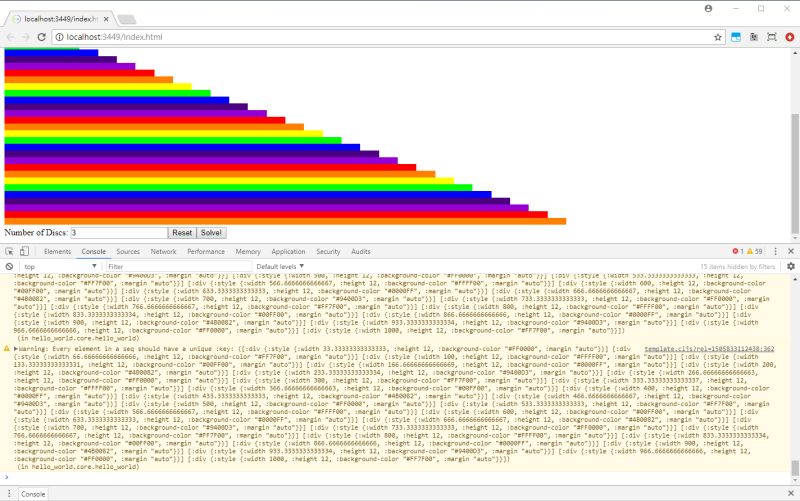This screenshot has width=800, height=501.
Task: Click the console output vertical scrollbar thumb
Action: [x=795, y=468]
